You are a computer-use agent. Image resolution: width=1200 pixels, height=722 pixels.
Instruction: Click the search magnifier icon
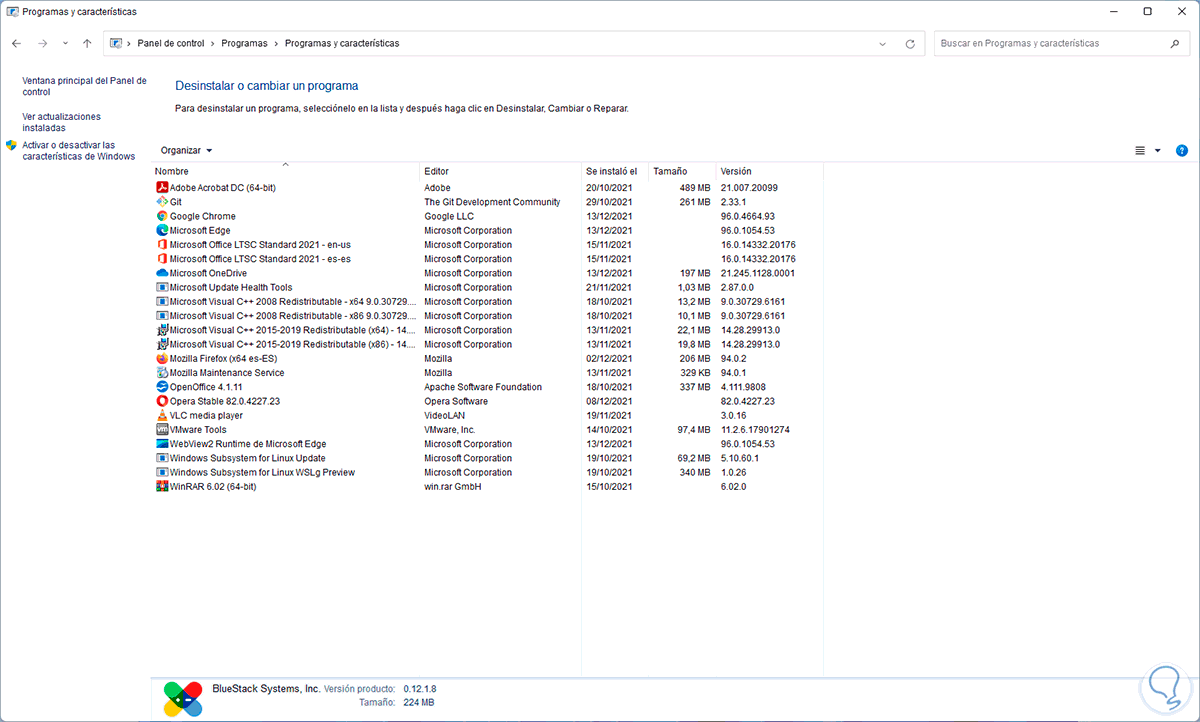pos(1175,44)
